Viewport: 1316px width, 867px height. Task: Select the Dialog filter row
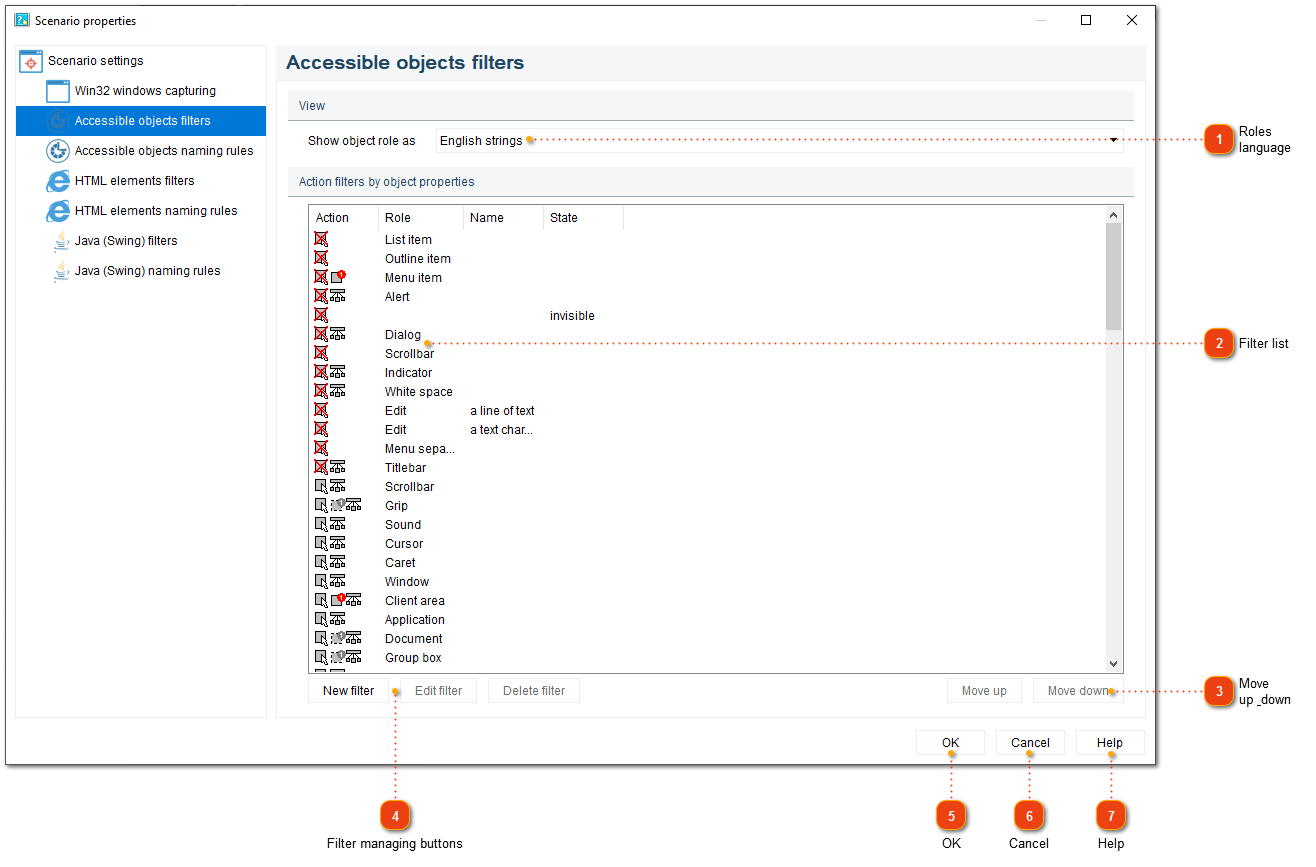(x=403, y=335)
